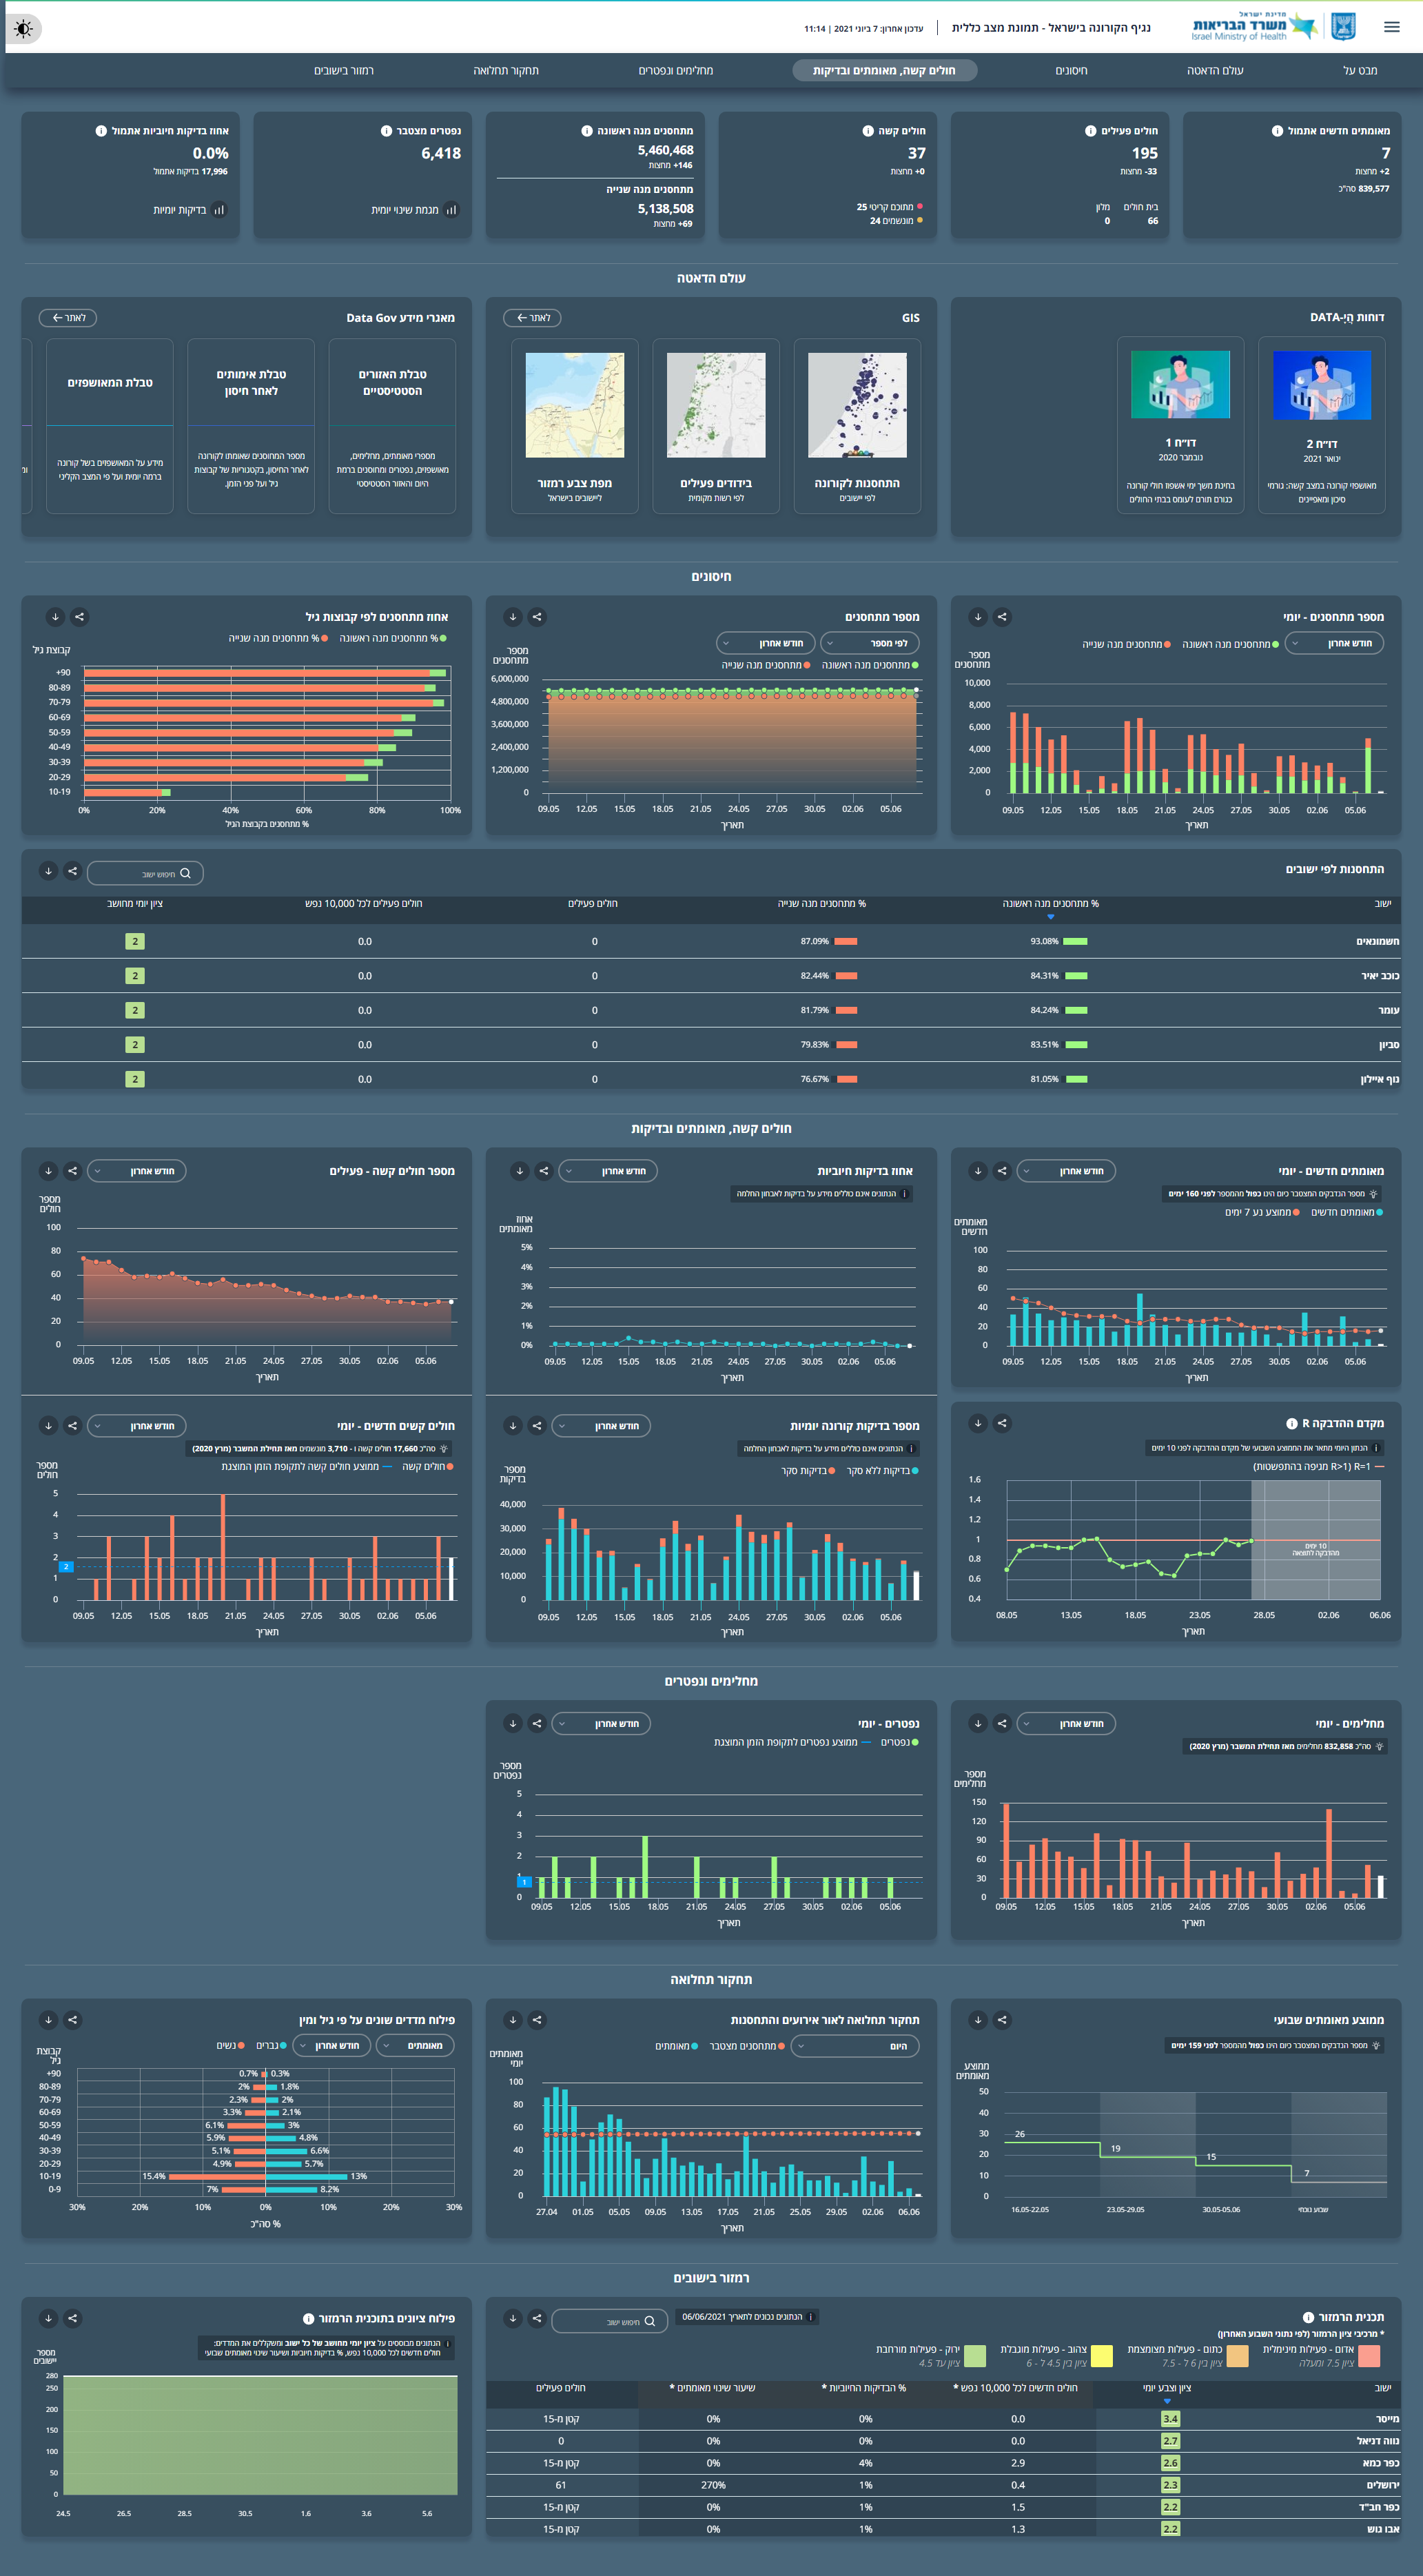Open the לפי מספר dropdown
This screenshot has width=1423, height=2576.
(x=870, y=643)
